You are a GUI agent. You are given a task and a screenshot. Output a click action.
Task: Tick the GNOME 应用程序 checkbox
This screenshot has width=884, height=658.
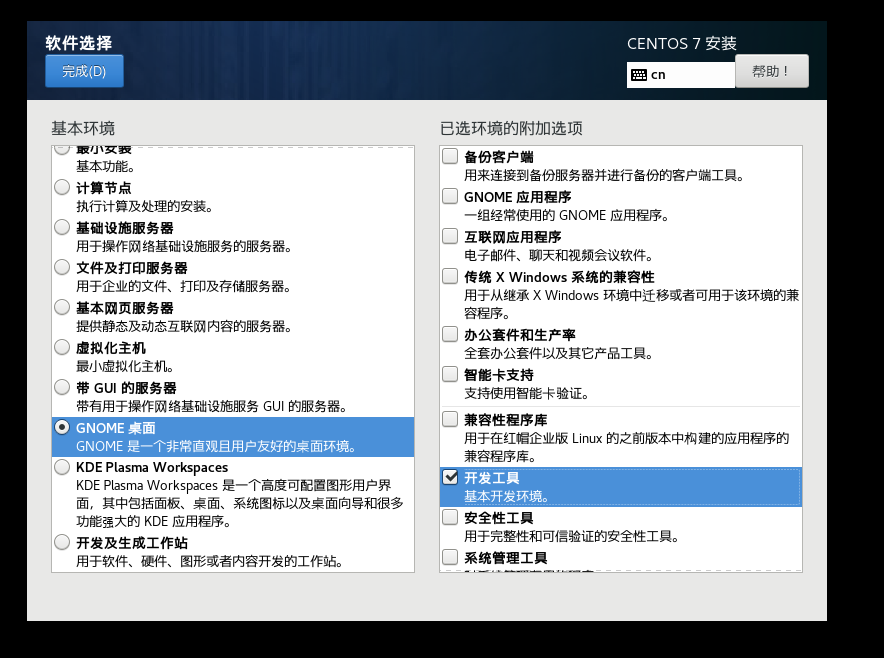pyautogui.click(x=450, y=196)
